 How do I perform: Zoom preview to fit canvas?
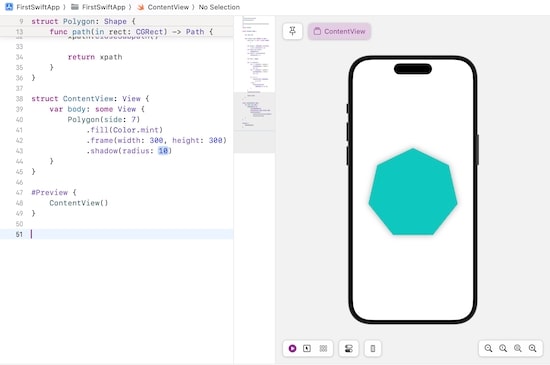point(518,348)
